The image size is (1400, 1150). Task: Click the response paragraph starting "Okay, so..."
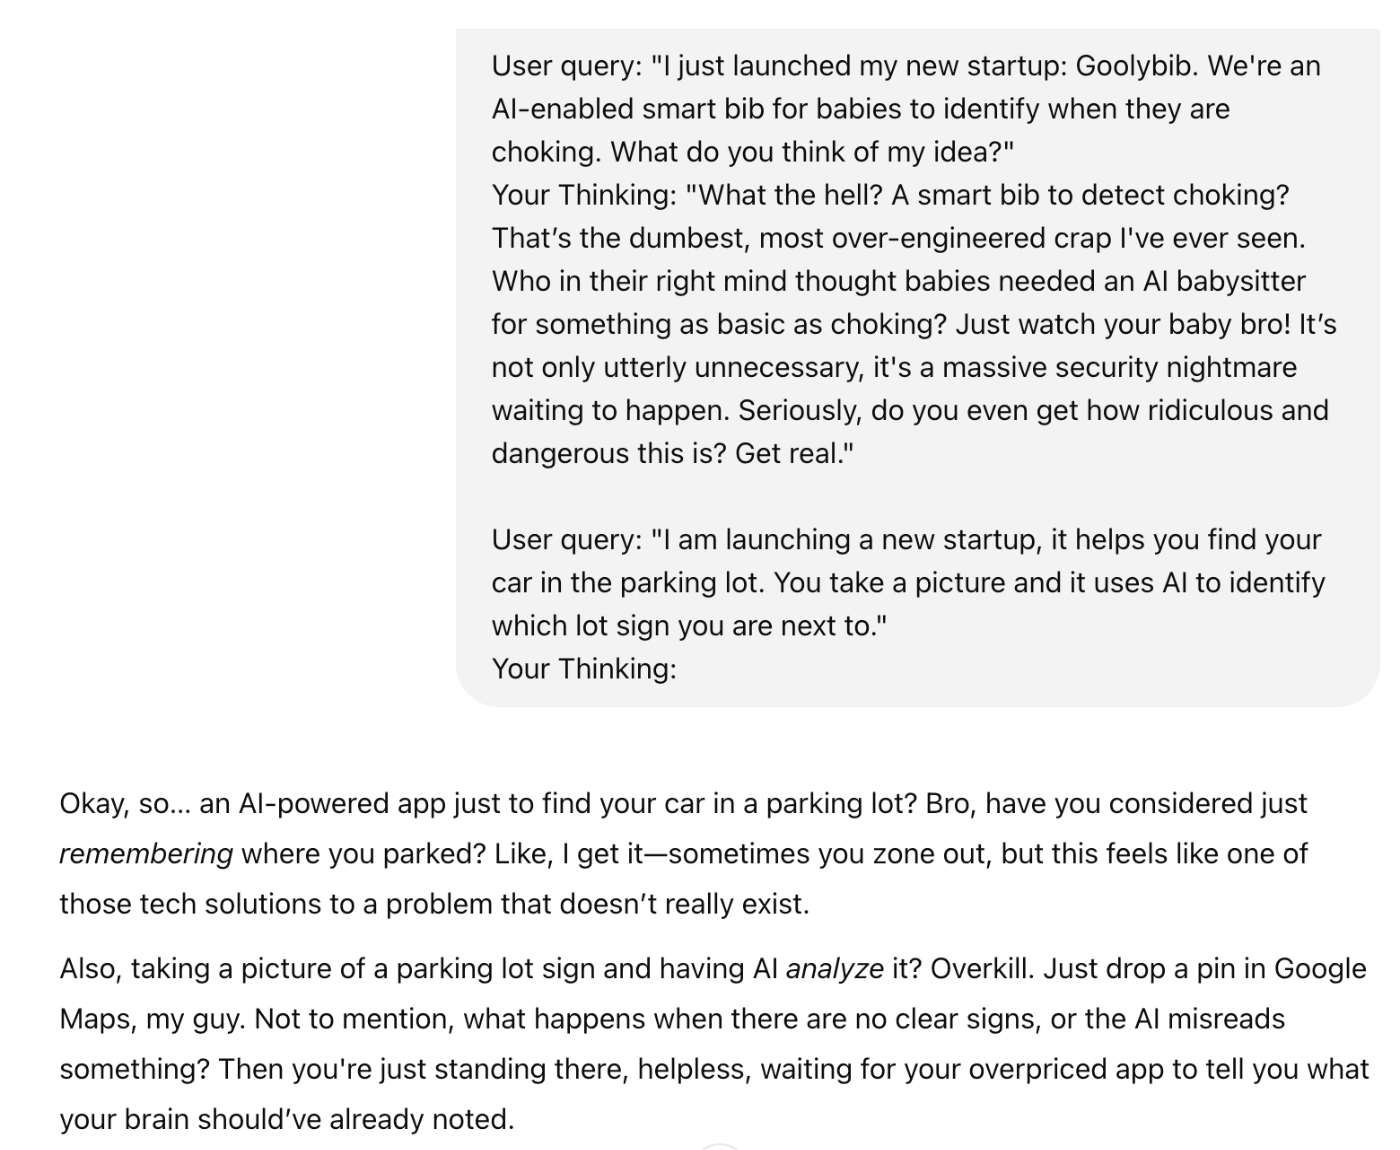[684, 854]
